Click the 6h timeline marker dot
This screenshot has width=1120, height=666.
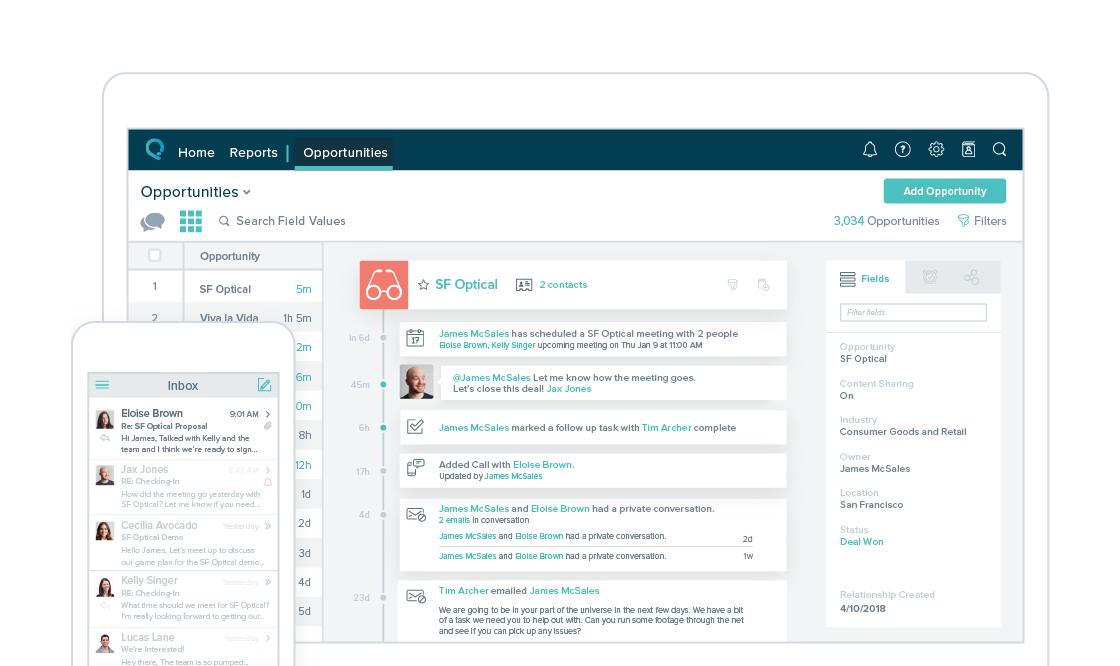click(384, 427)
